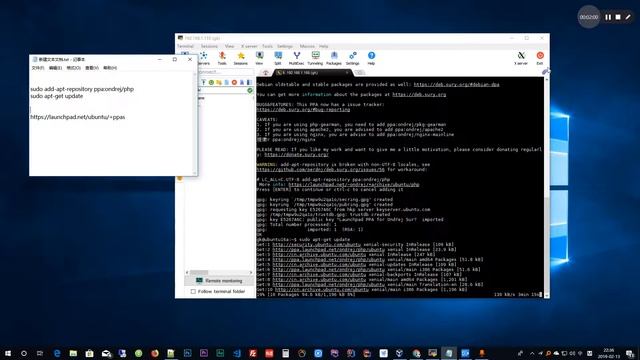The image size is (640, 360).
Task: Click 'https://launchpad.net/ubuntu/+ppas' text in Notepad
Action: 78,117
